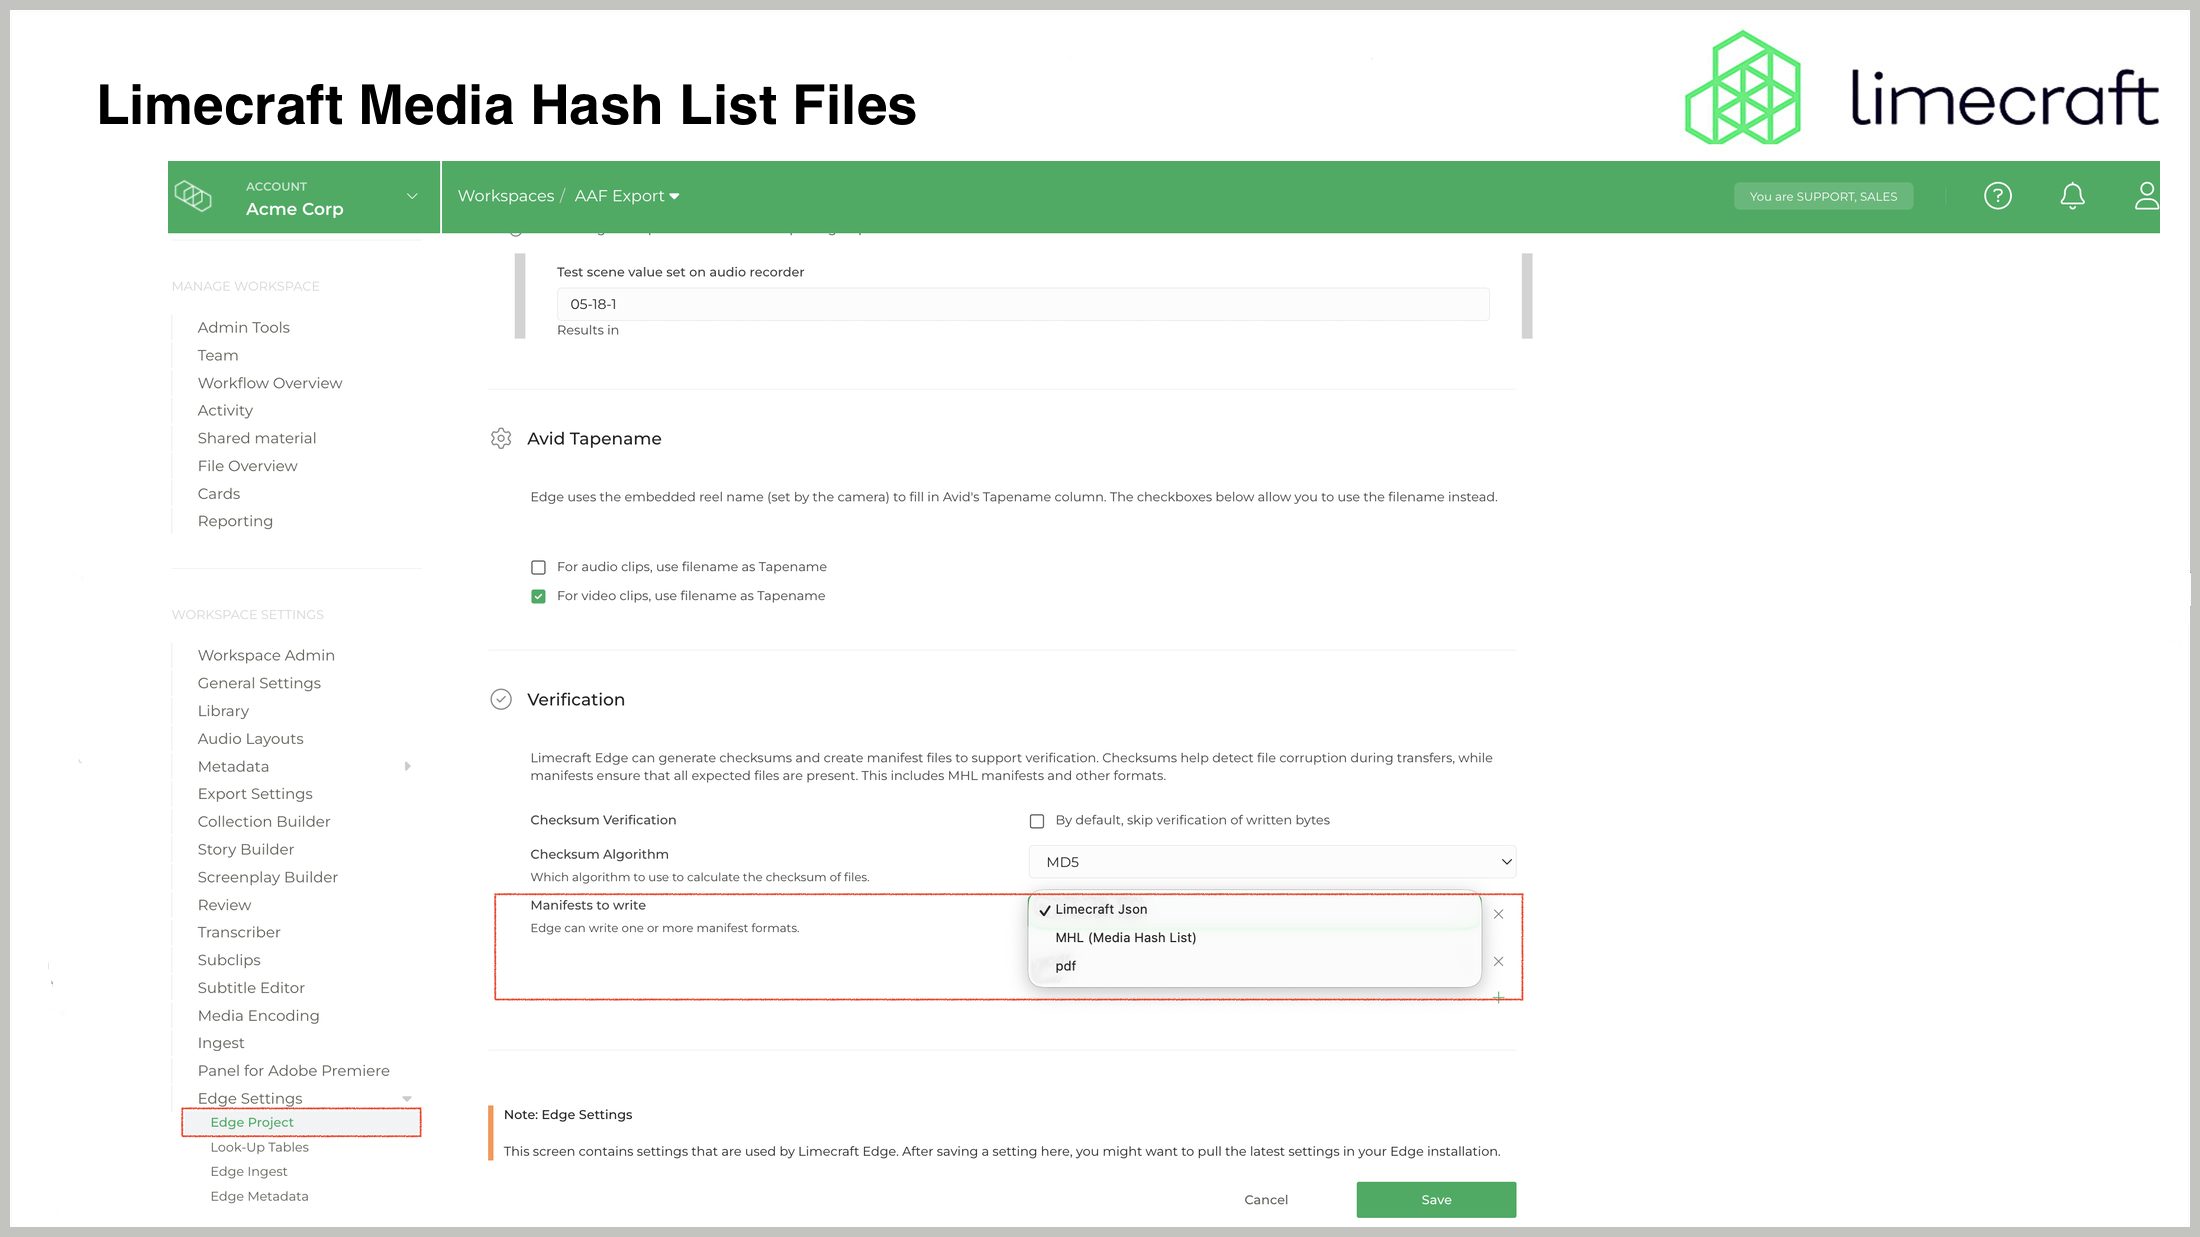Uncheck video clips filename as Tapename
Image resolution: width=2200 pixels, height=1237 pixels.
[x=538, y=596]
